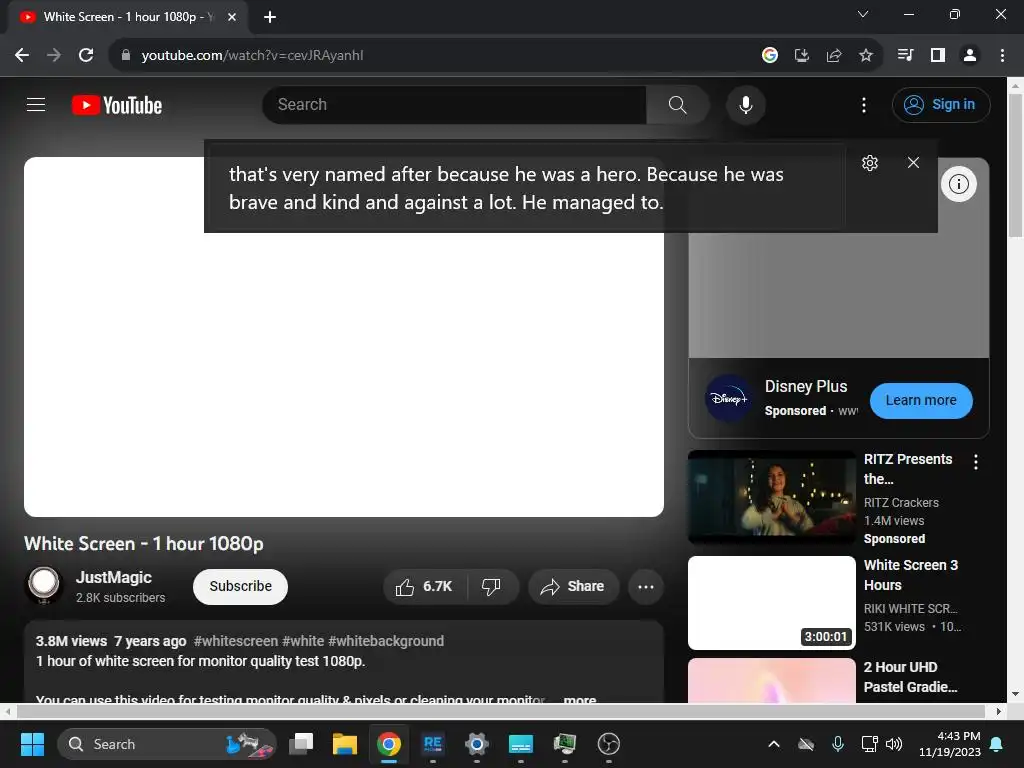Open the RITZ Presents video thumbnail
Screen dimensions: 1024x768
[x=771, y=497]
